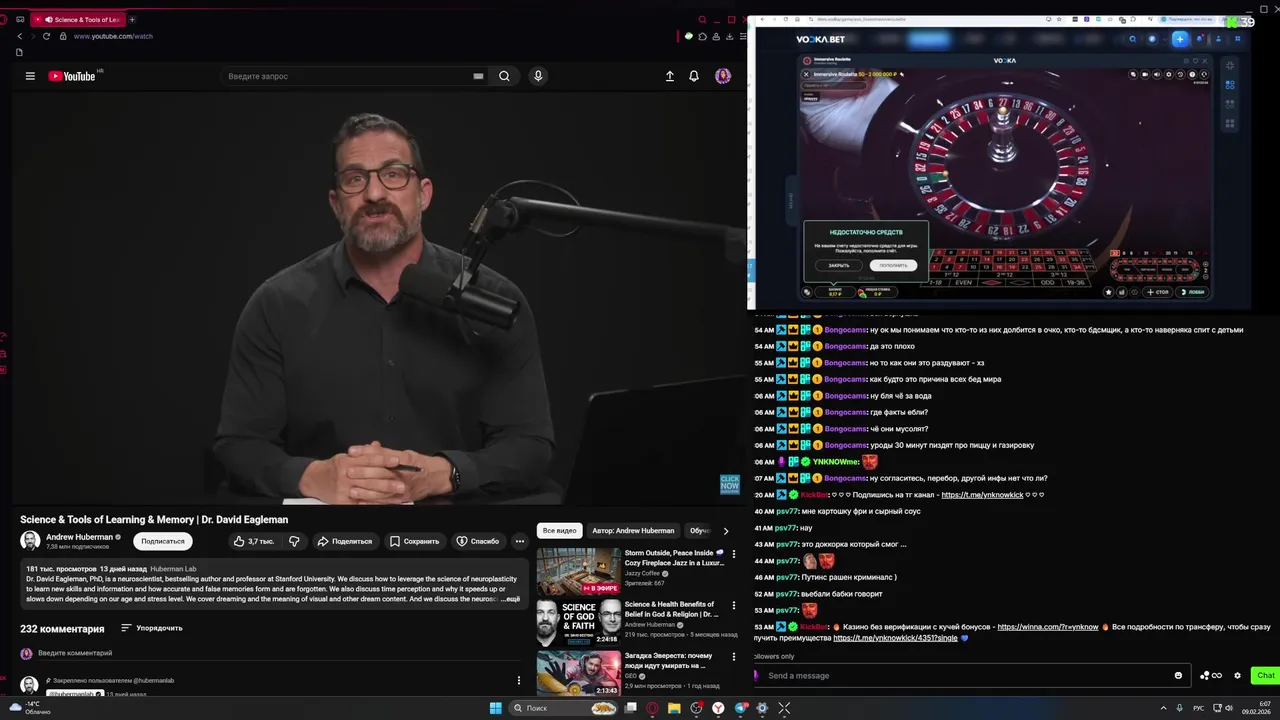The height and width of the screenshot is (720, 1280).
Task: Start voice search with microphone icon
Action: pyautogui.click(x=538, y=76)
